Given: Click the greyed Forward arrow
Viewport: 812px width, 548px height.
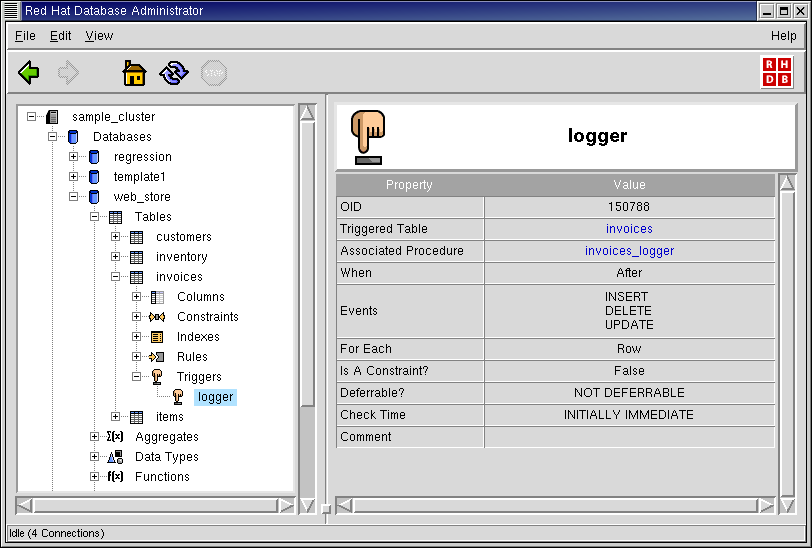Looking at the screenshot, I should tap(68, 73).
